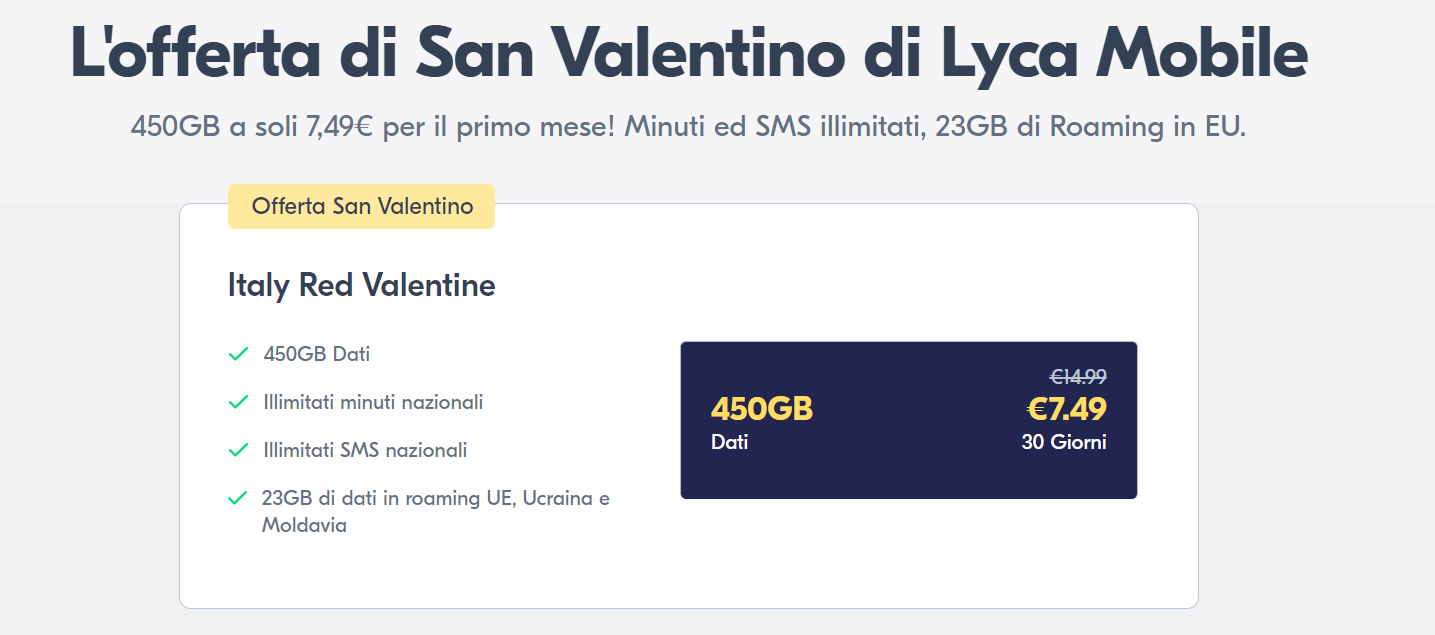Image resolution: width=1435 pixels, height=635 pixels.
Task: Click checkmark next to Illimitati minuti nazionali
Action: [238, 402]
